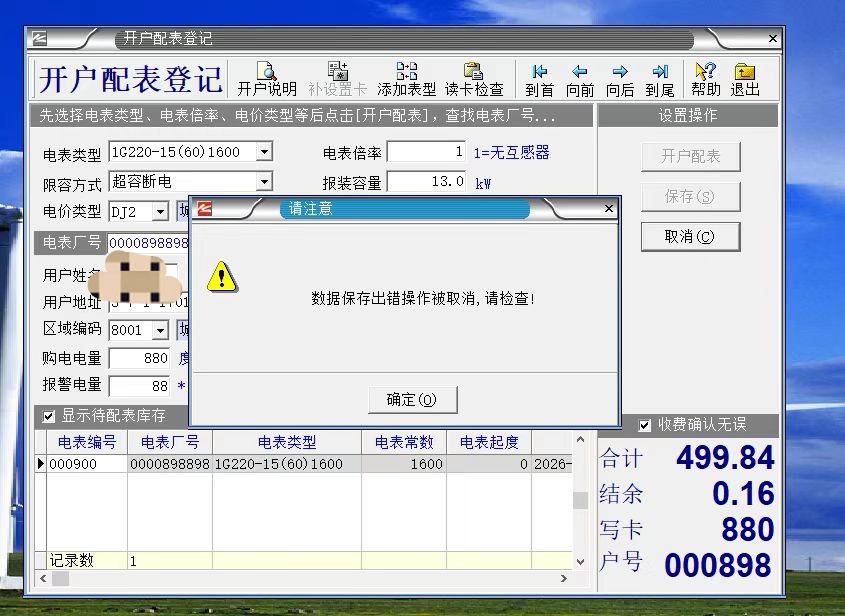Jump to first record with 到首
The image size is (845, 616).
(539, 78)
